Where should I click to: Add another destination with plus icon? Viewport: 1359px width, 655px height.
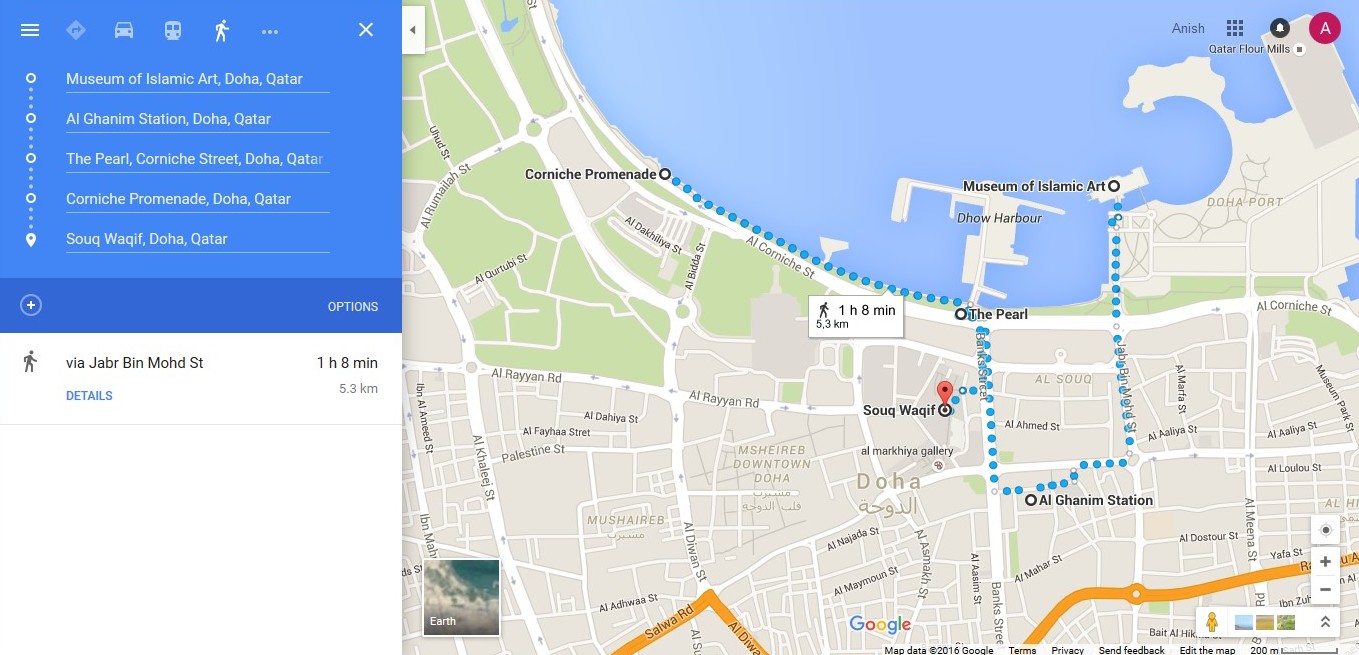[x=31, y=305]
